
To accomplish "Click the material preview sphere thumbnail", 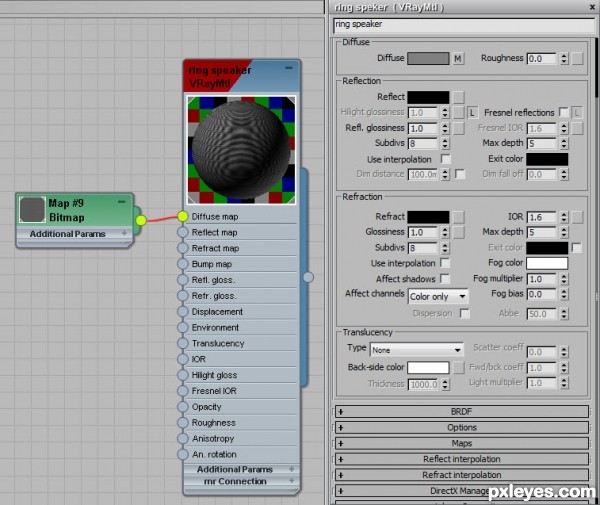I will [241, 150].
